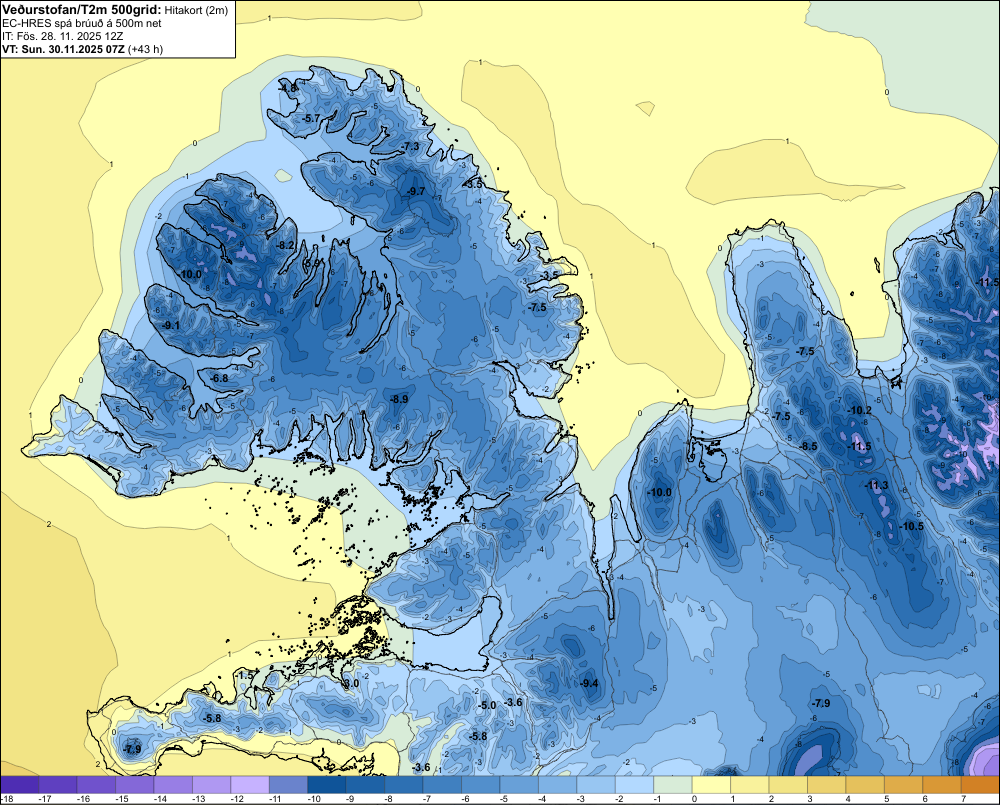Click the temperature label '-10.2'
Image resolution: width=1000 pixels, height=805 pixels.
pos(859,410)
